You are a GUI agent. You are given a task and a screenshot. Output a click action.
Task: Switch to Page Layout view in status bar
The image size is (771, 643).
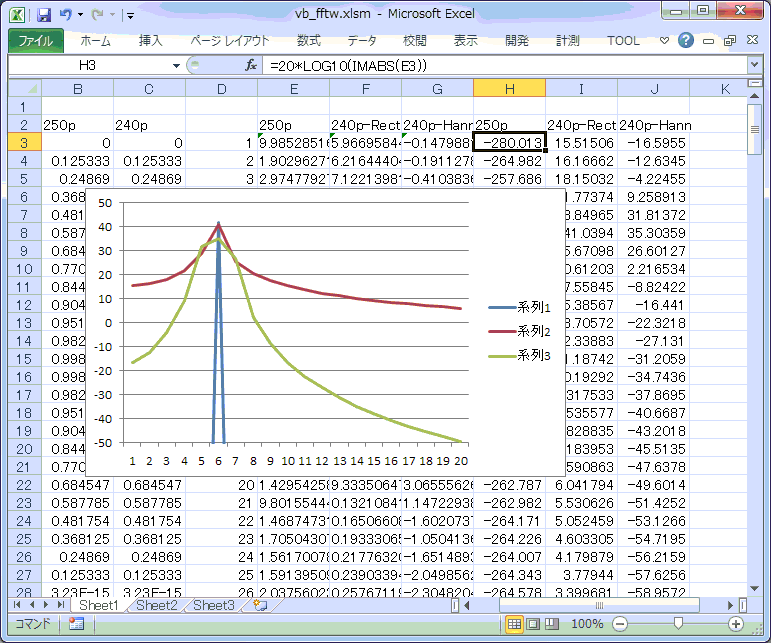pos(533,624)
